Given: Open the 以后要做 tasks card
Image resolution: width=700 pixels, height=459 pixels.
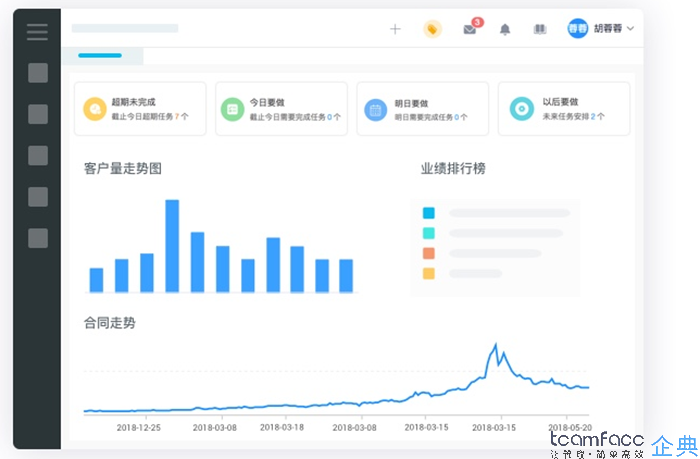Looking at the screenshot, I should [564, 108].
